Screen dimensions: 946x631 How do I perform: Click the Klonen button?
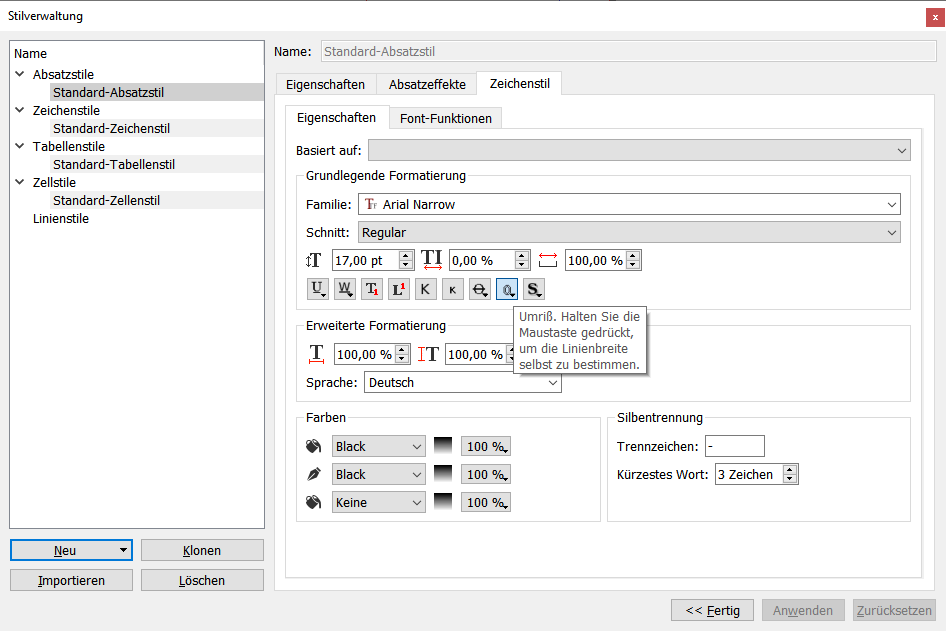coord(202,550)
